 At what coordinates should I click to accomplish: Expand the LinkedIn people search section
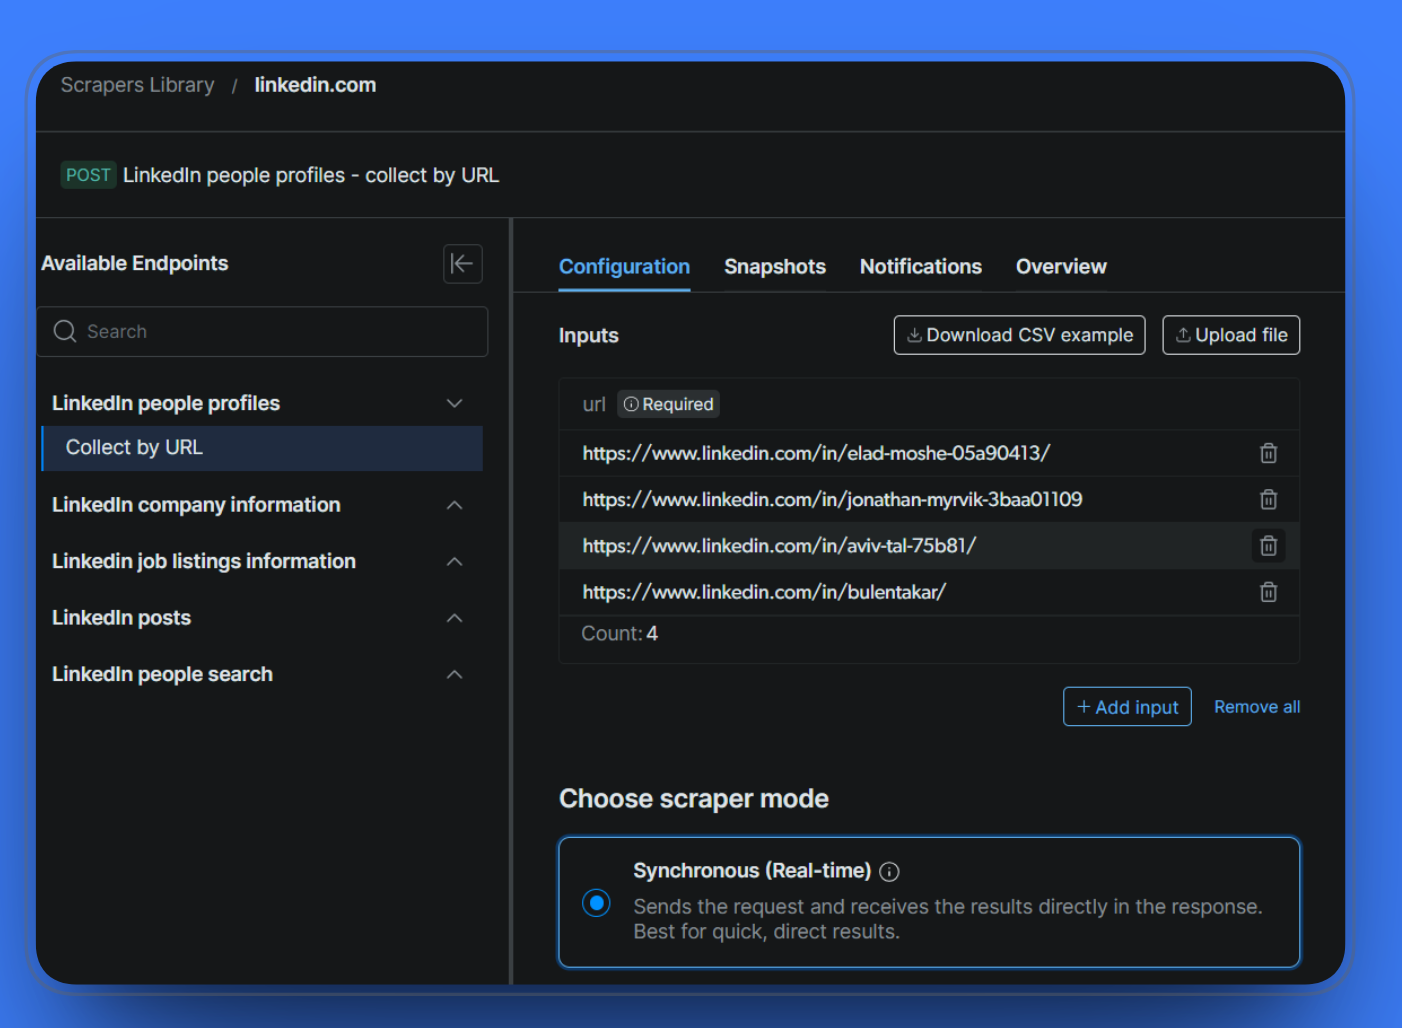(454, 674)
